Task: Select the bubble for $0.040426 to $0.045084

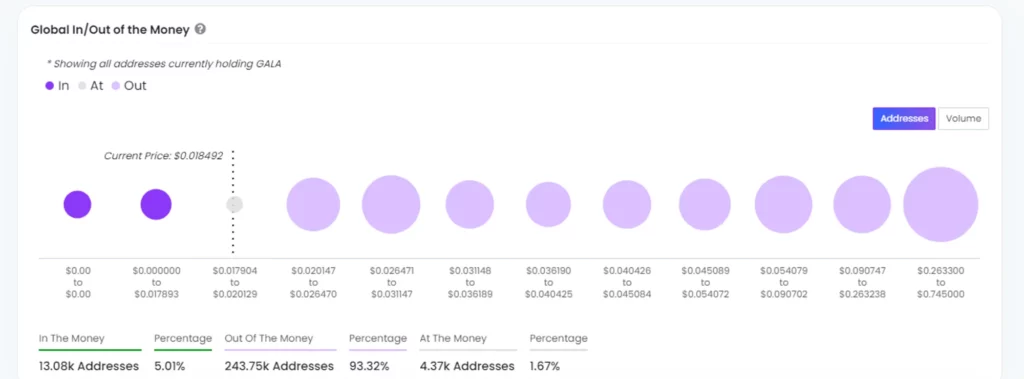Action: click(627, 205)
